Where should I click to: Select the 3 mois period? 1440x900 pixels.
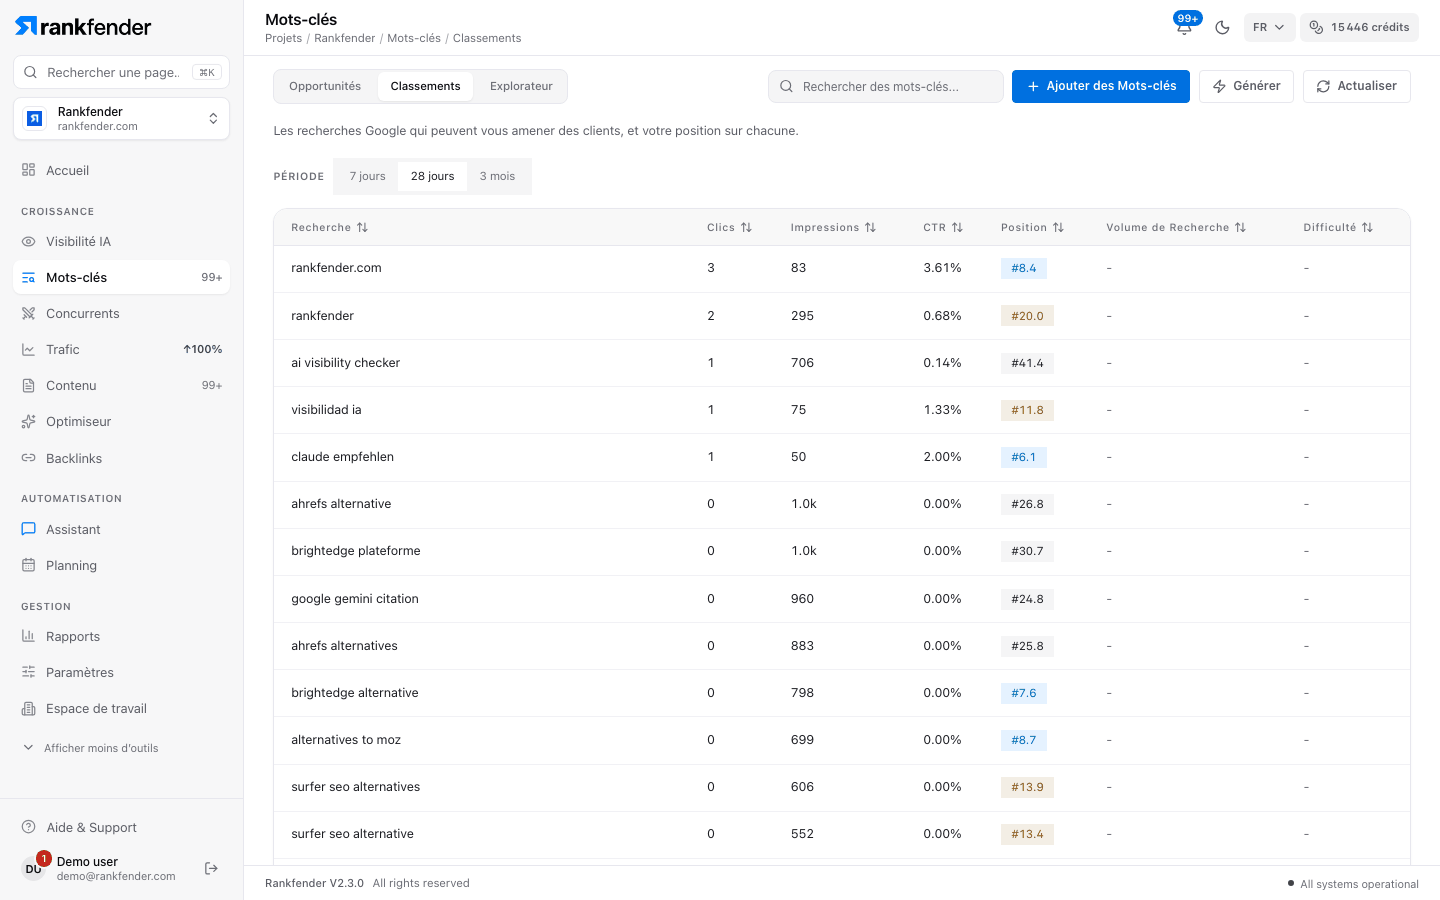click(x=497, y=176)
